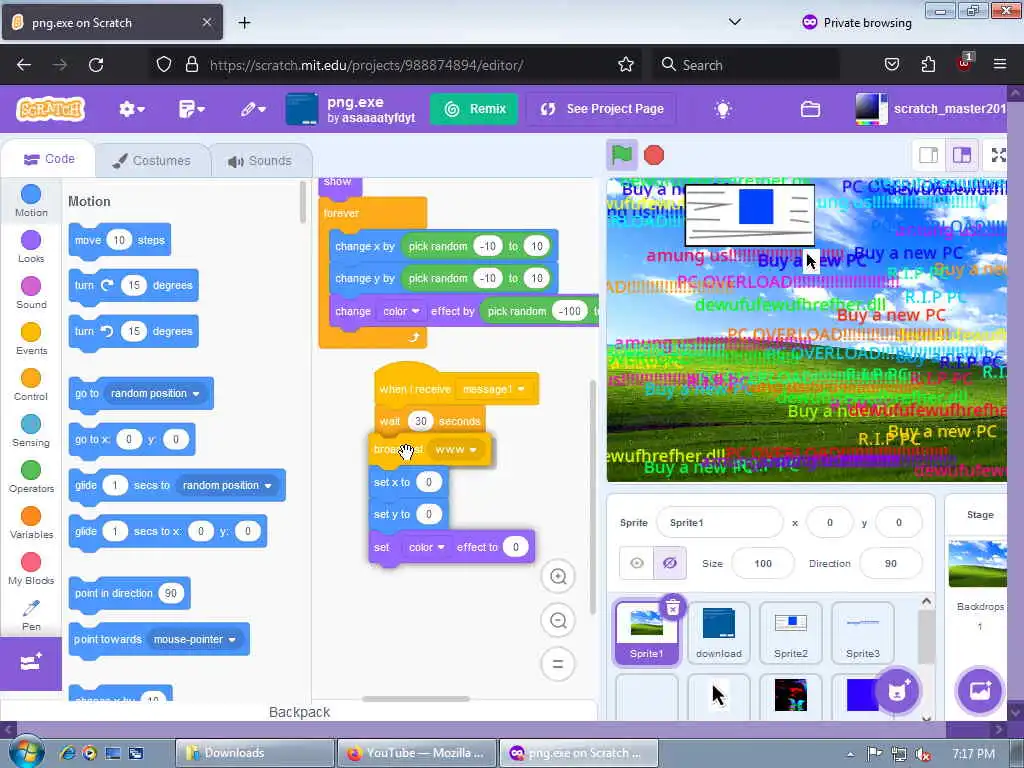Screen dimensions: 1024x768
Task: Bookmark this page with star icon
Action: tap(626, 65)
